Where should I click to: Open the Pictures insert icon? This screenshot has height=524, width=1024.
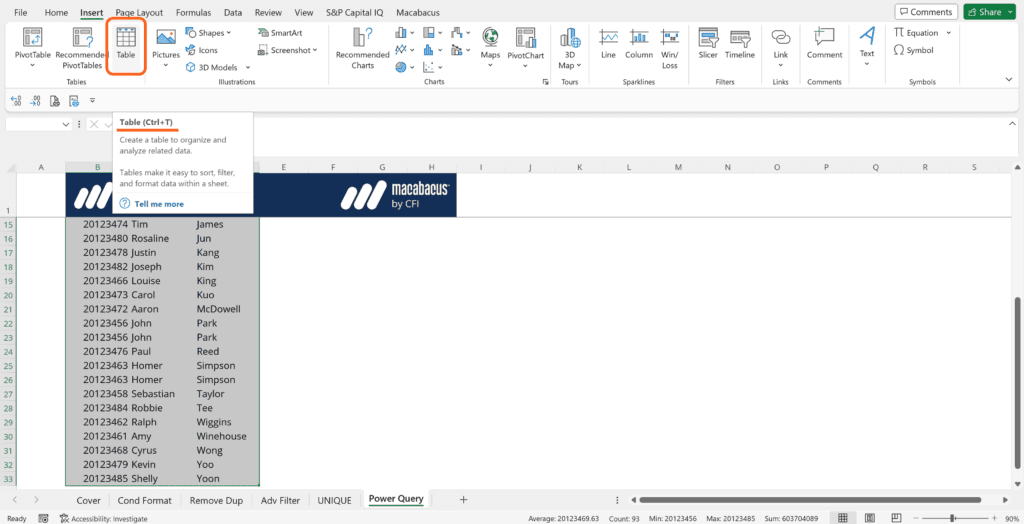(166, 43)
